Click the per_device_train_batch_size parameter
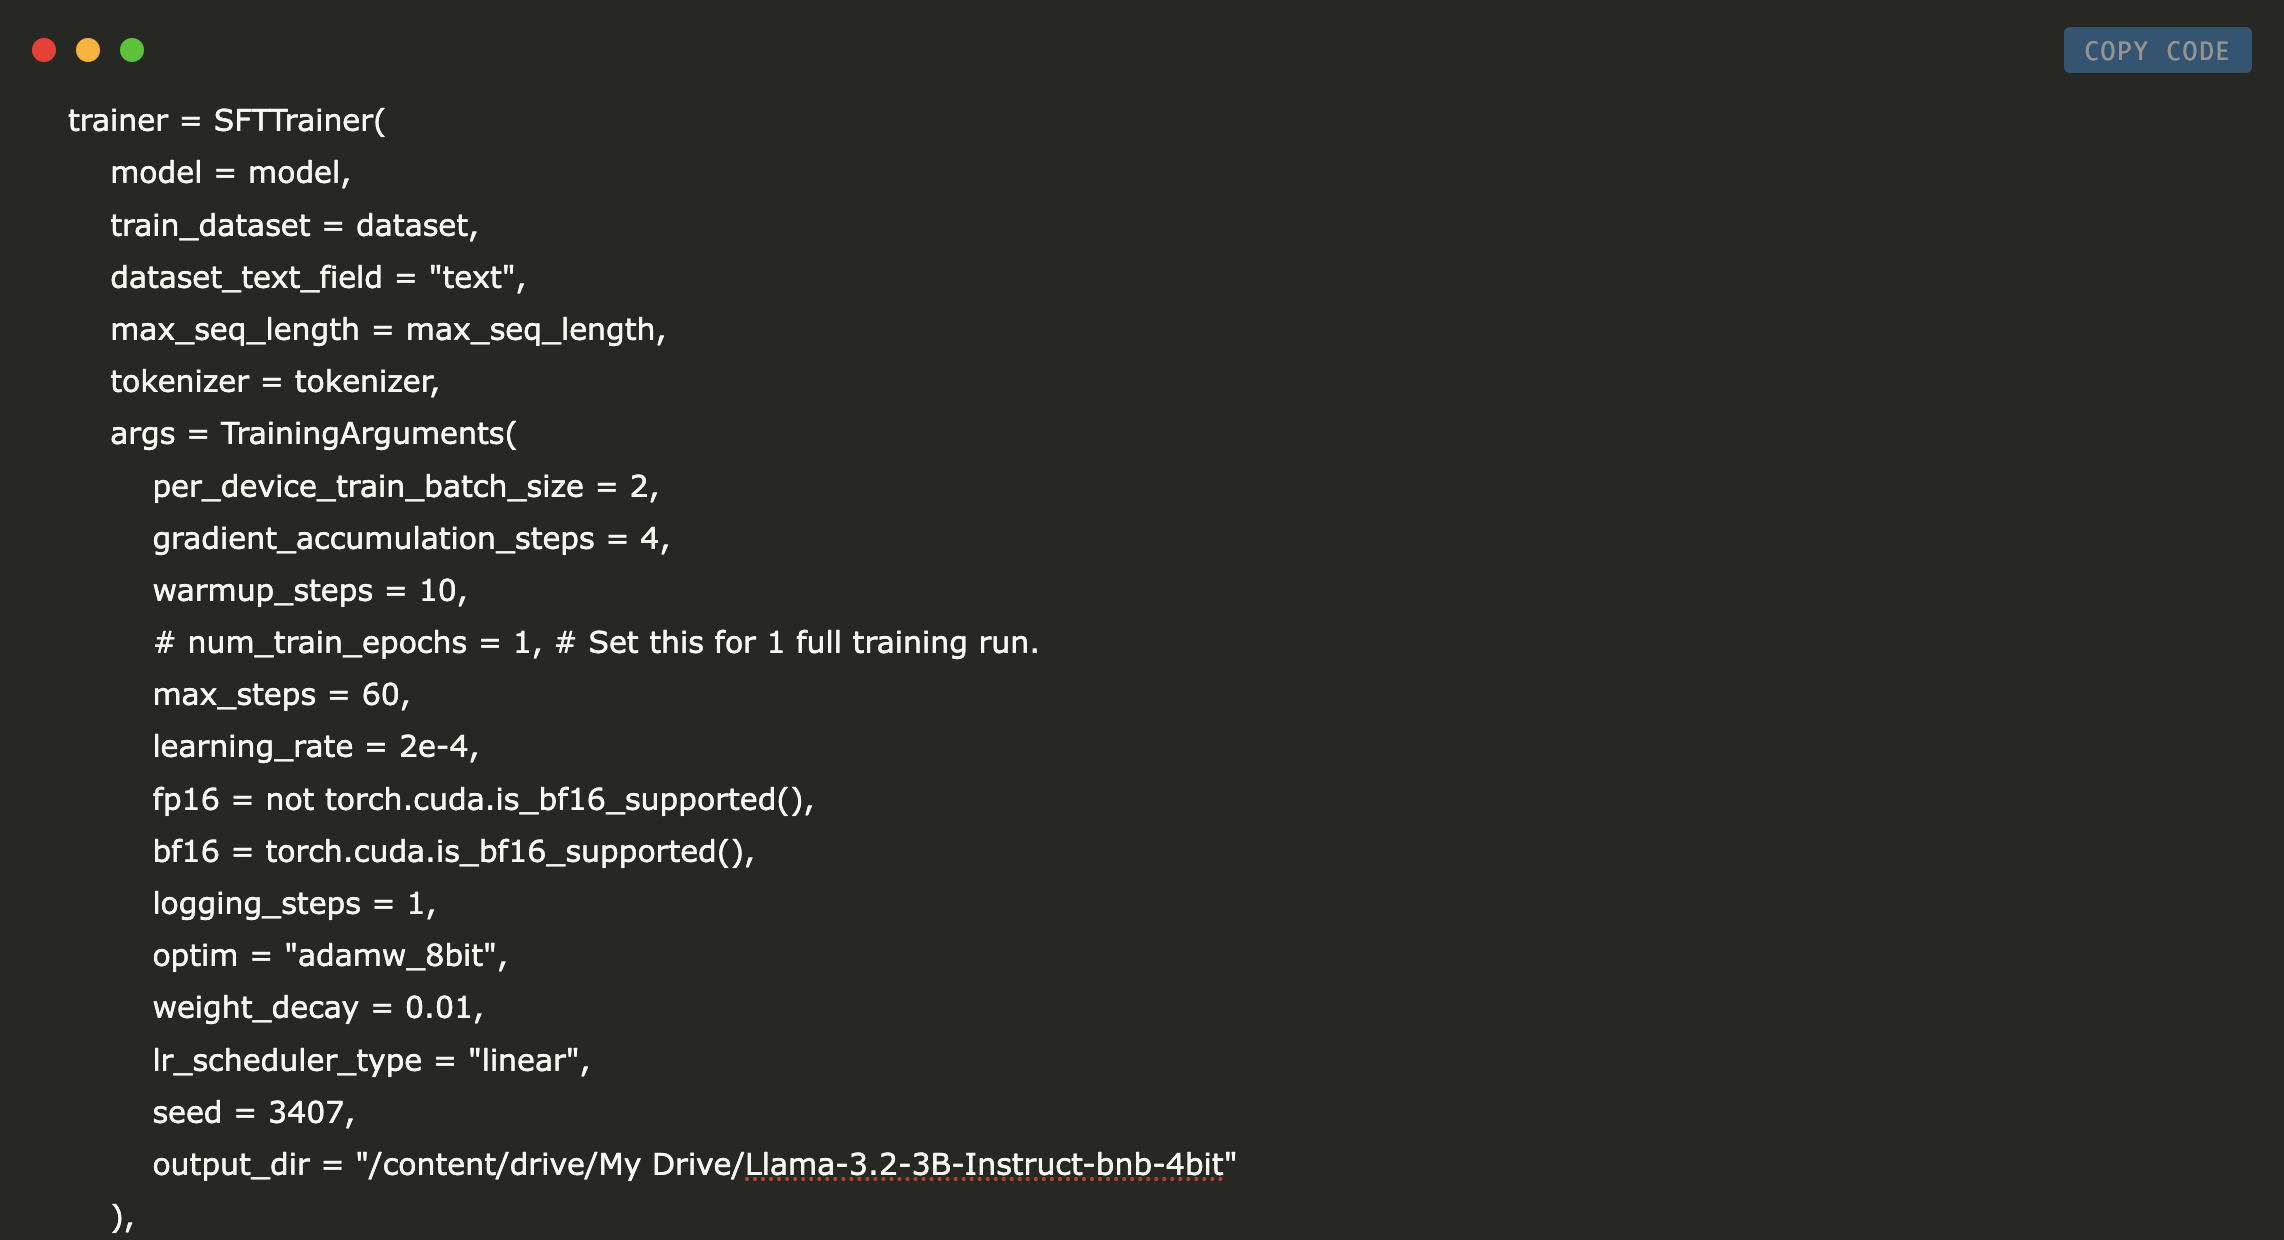The image size is (2284, 1240). [367, 487]
